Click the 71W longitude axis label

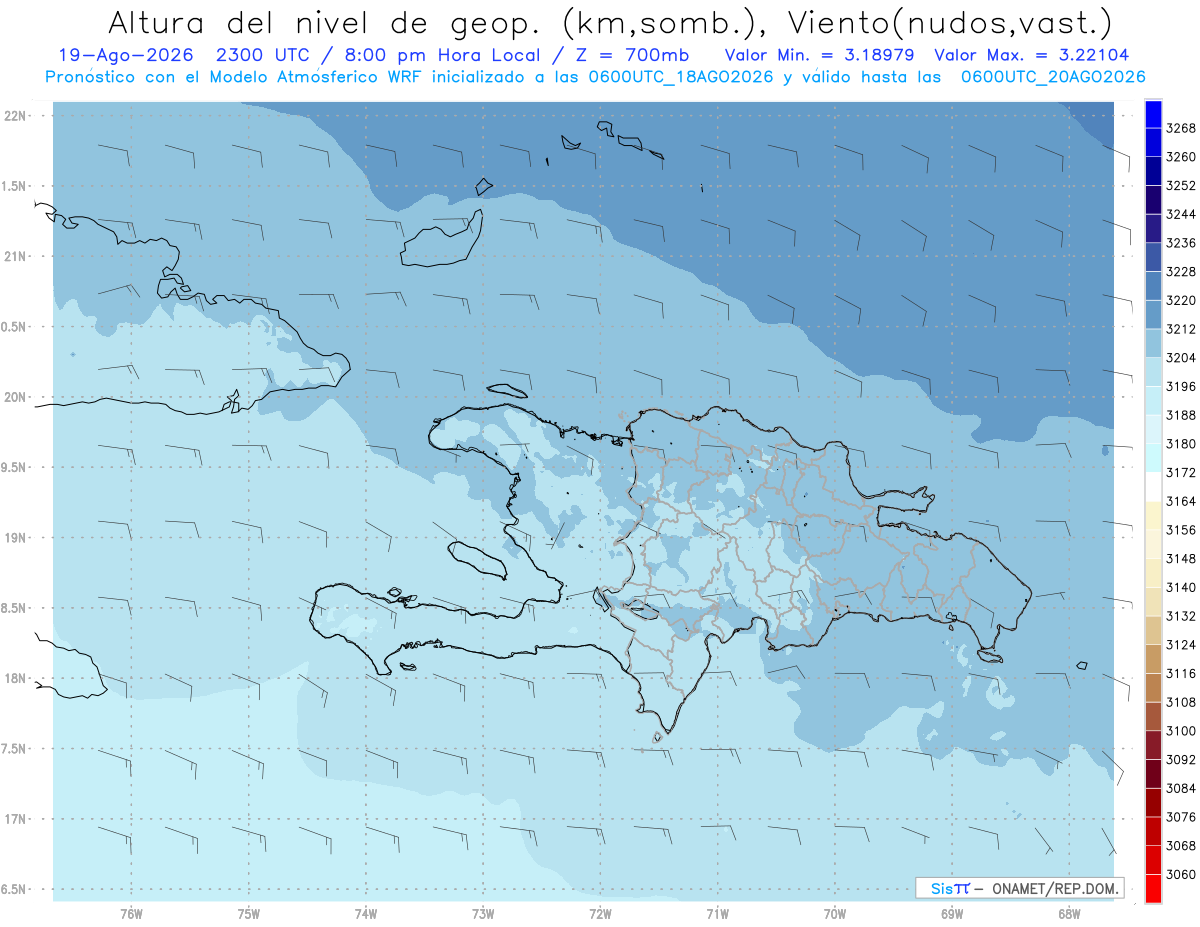pyautogui.click(x=717, y=914)
